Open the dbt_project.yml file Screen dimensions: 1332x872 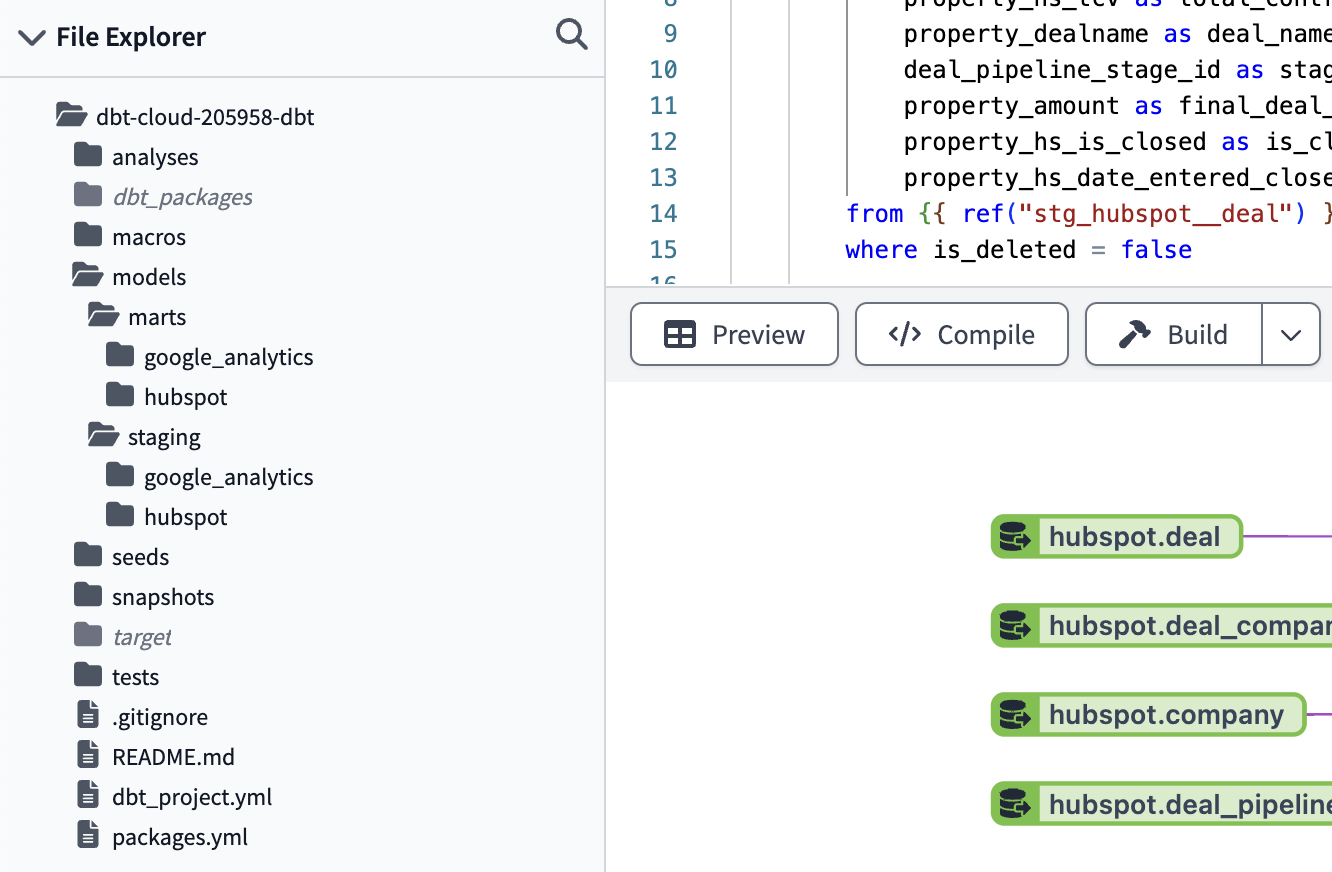(x=191, y=796)
